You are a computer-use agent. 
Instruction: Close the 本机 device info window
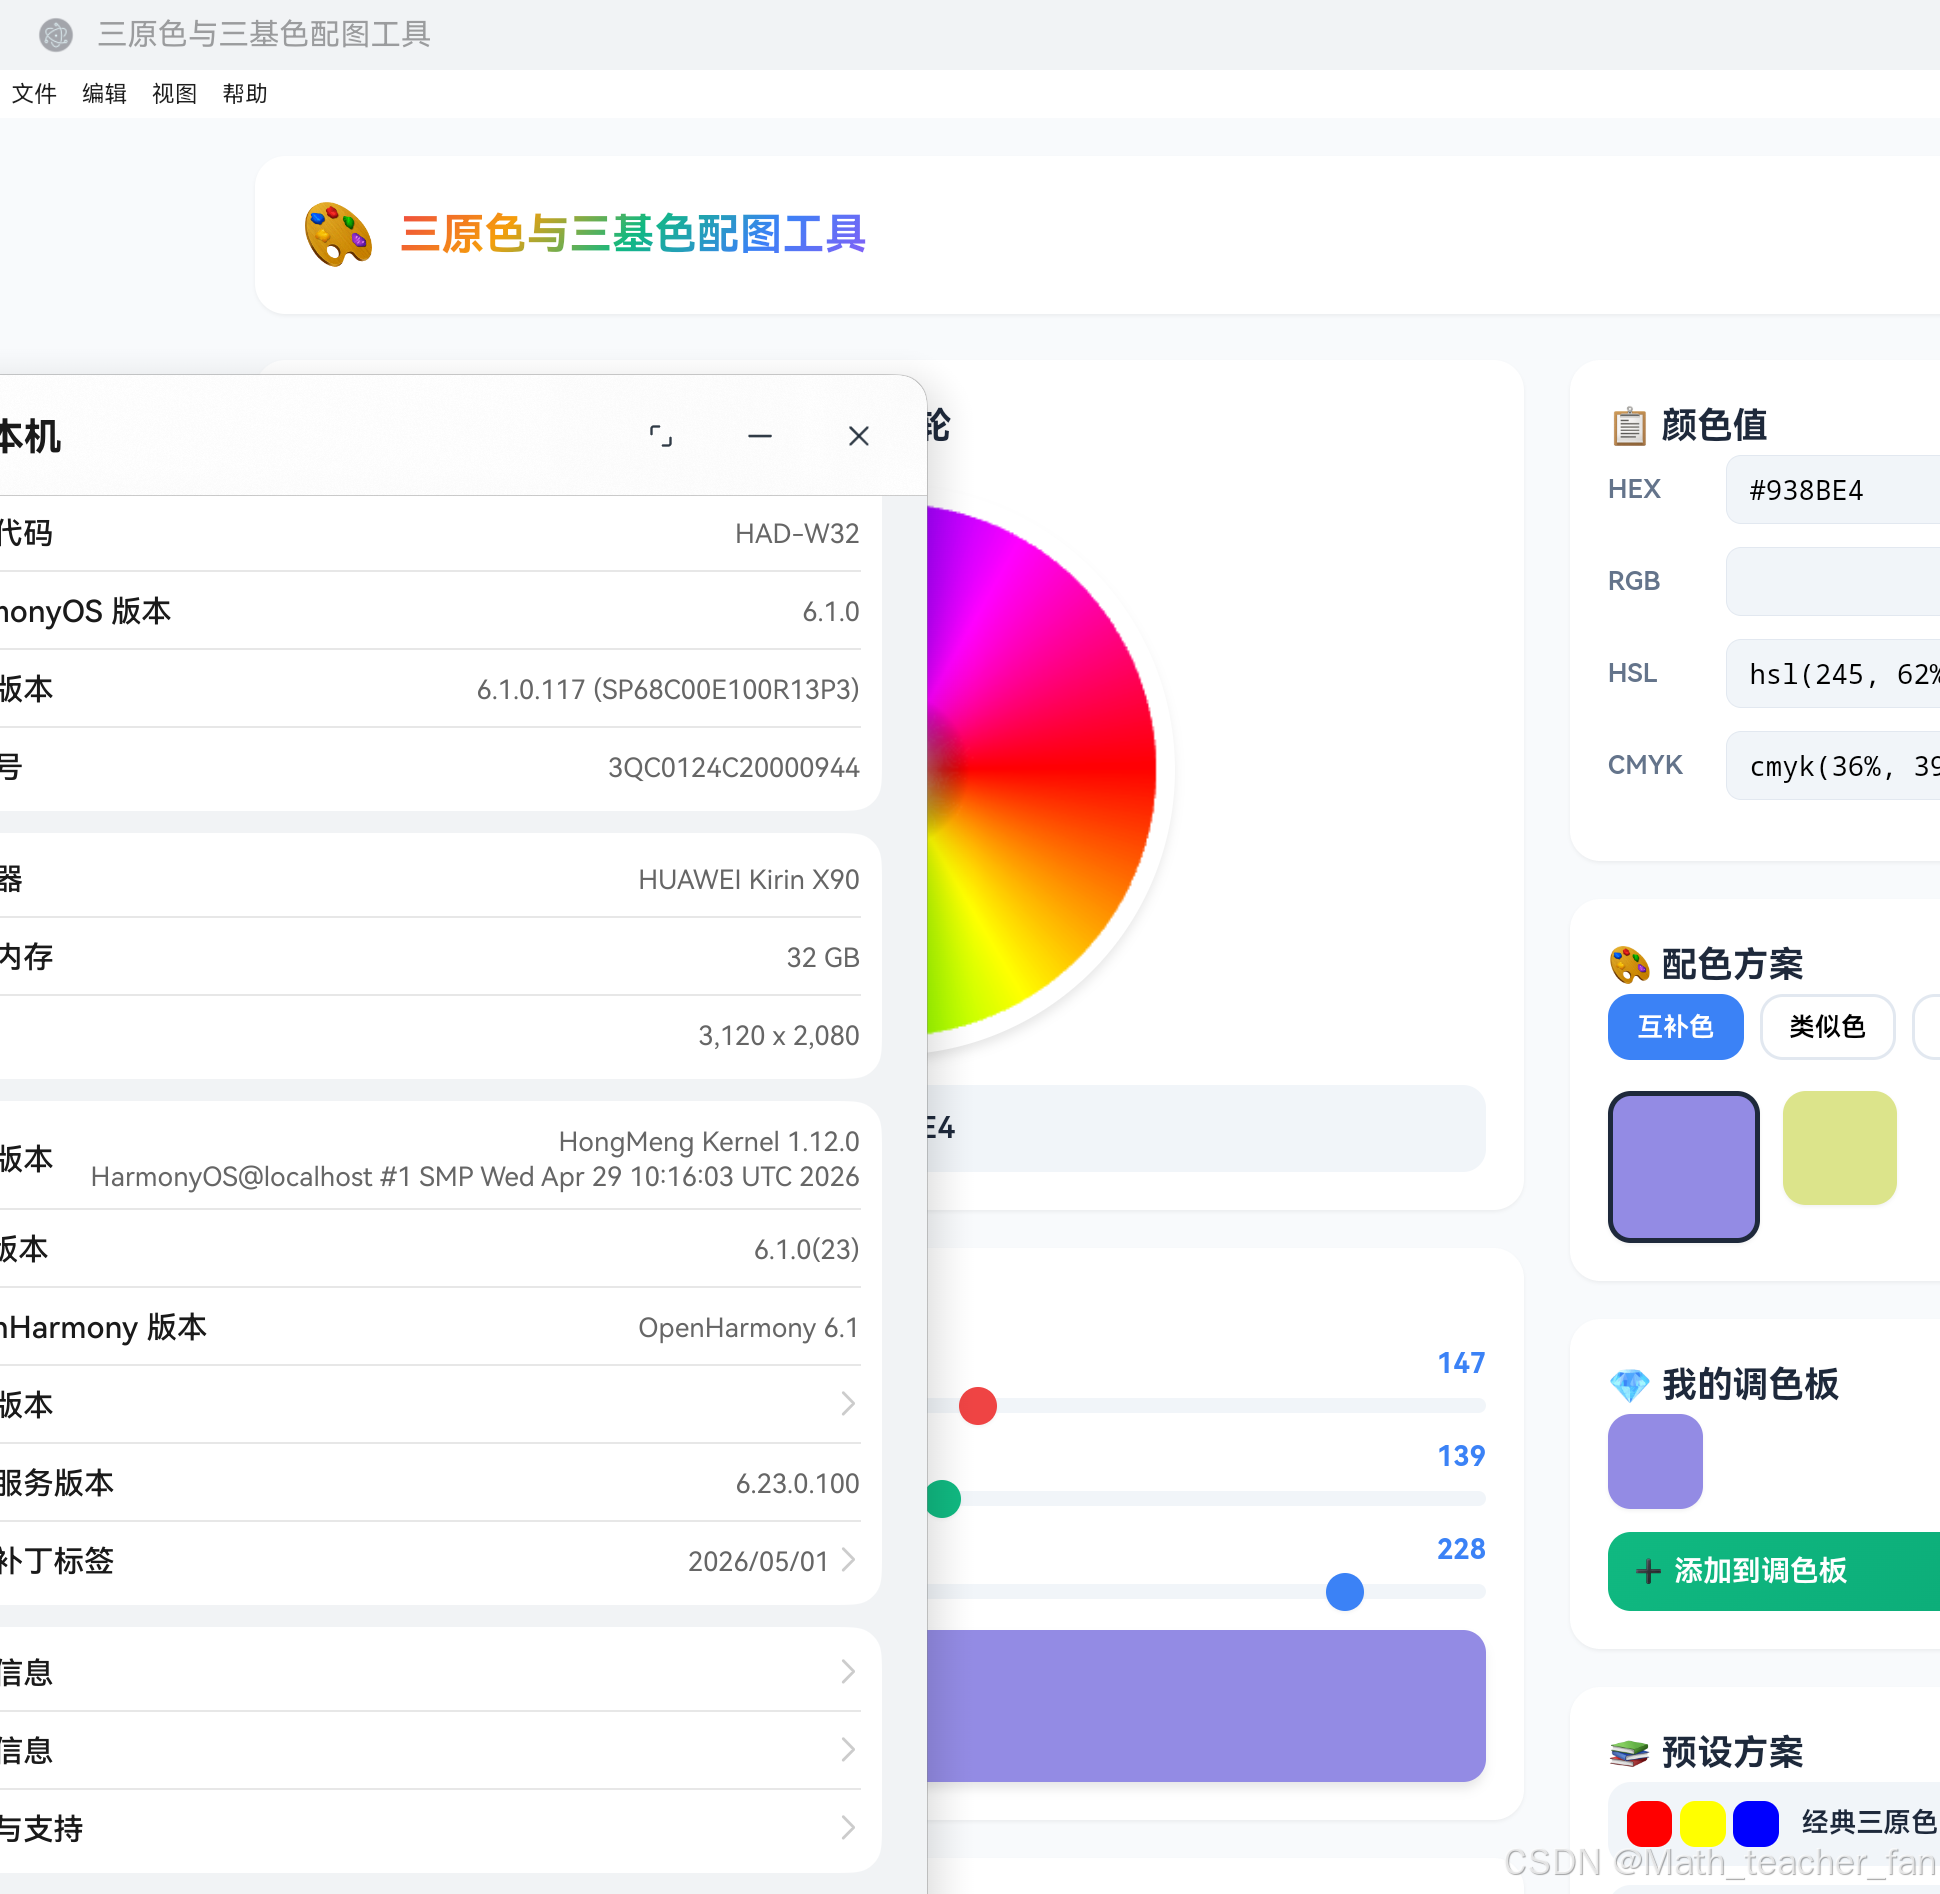tap(859, 436)
